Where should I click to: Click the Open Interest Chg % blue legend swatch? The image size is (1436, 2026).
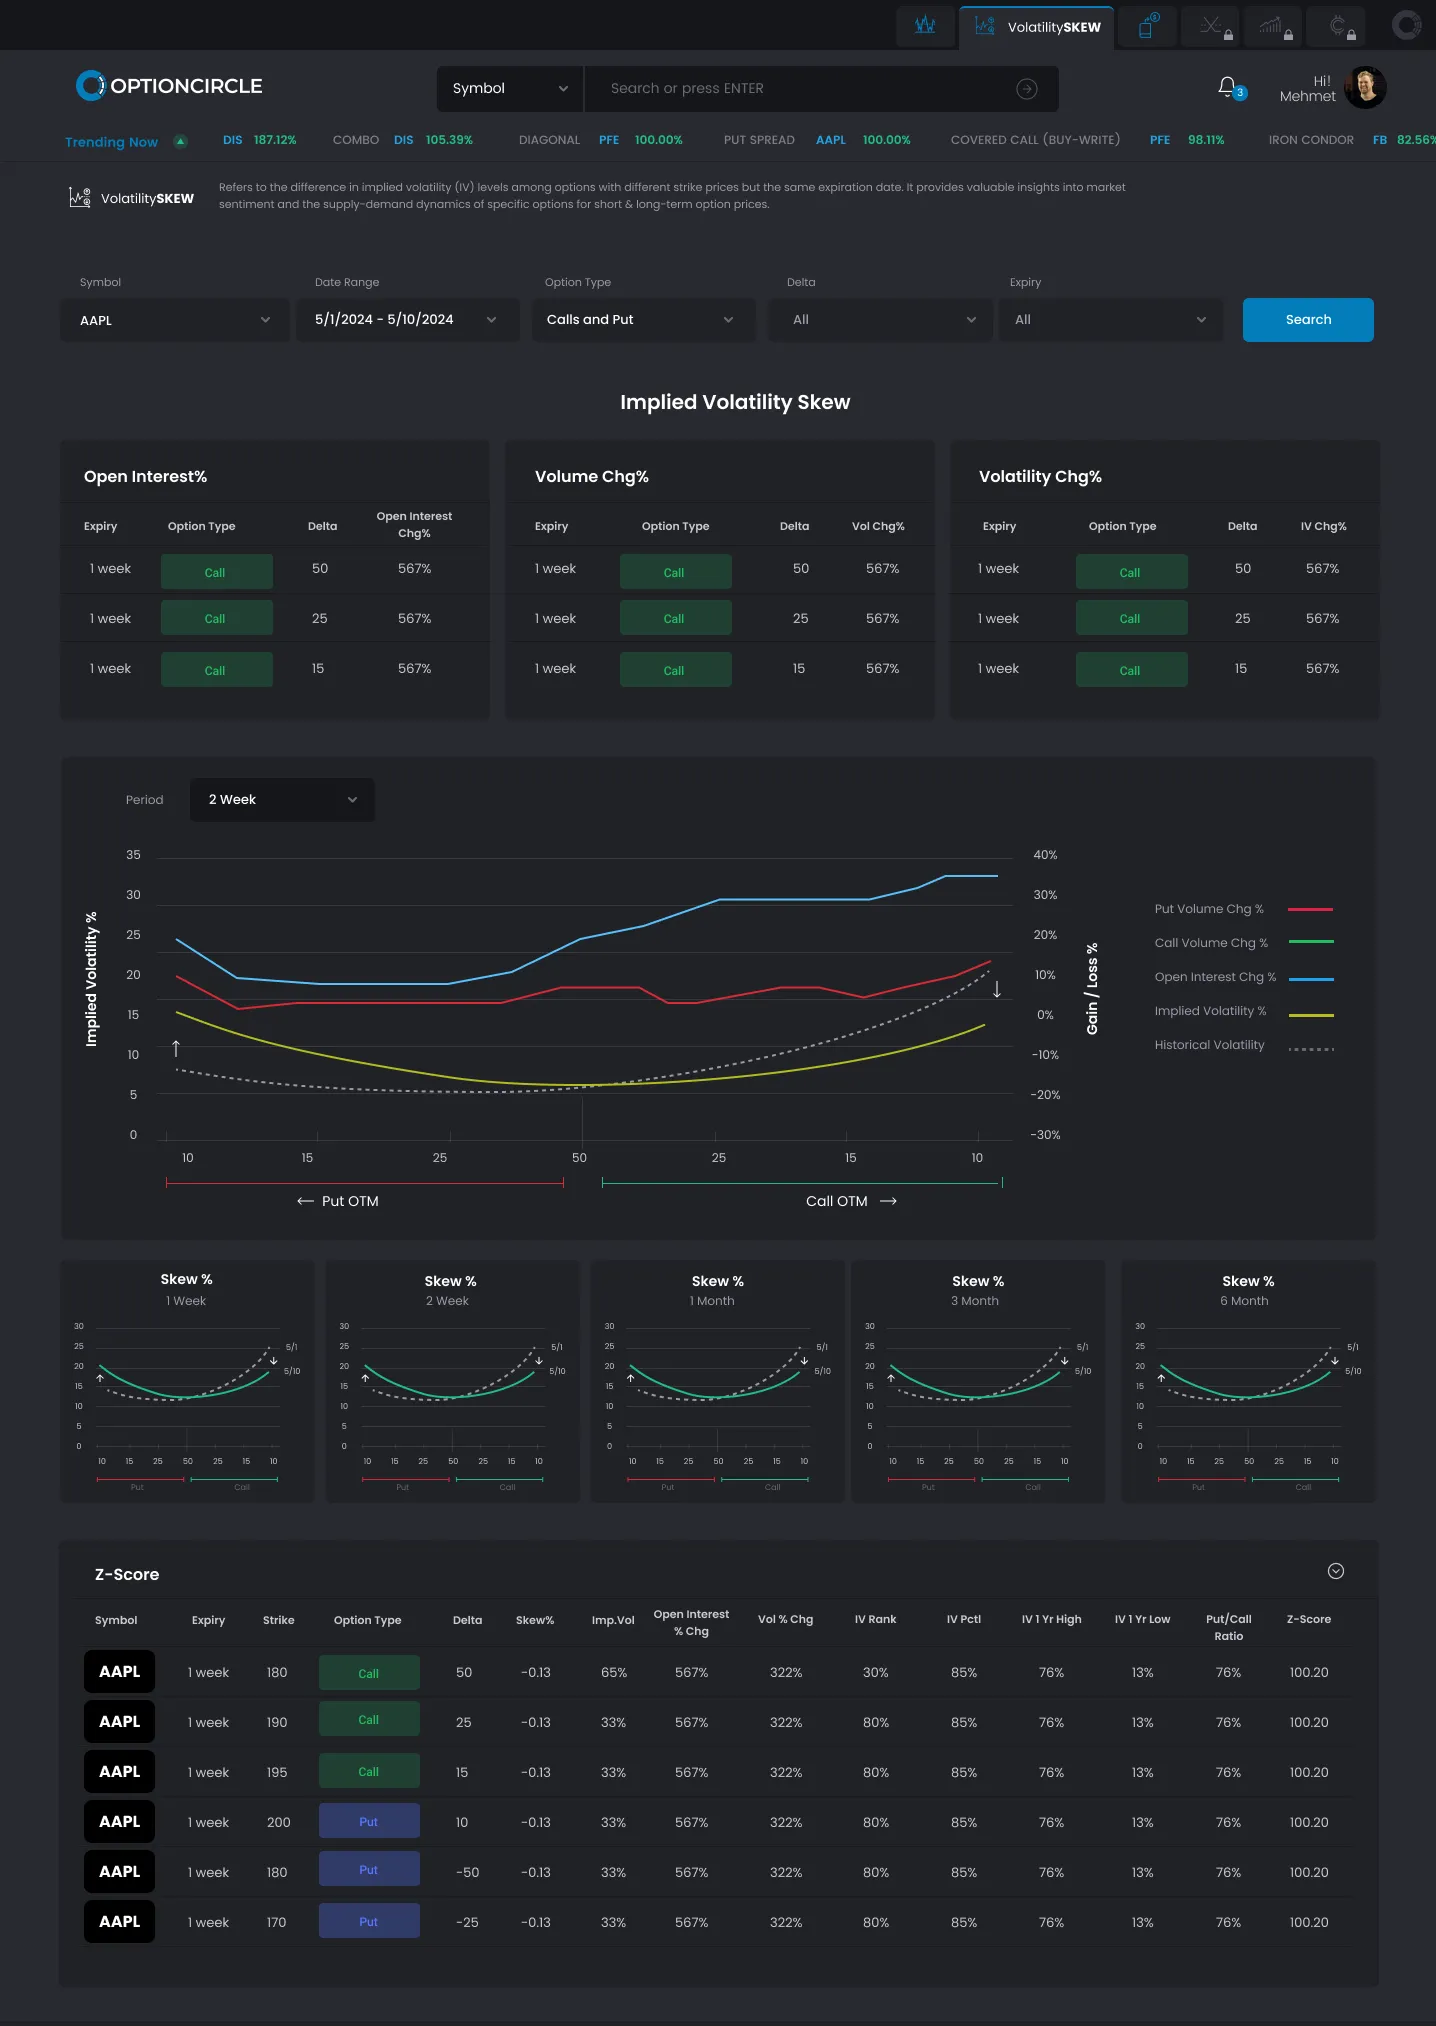pos(1310,977)
